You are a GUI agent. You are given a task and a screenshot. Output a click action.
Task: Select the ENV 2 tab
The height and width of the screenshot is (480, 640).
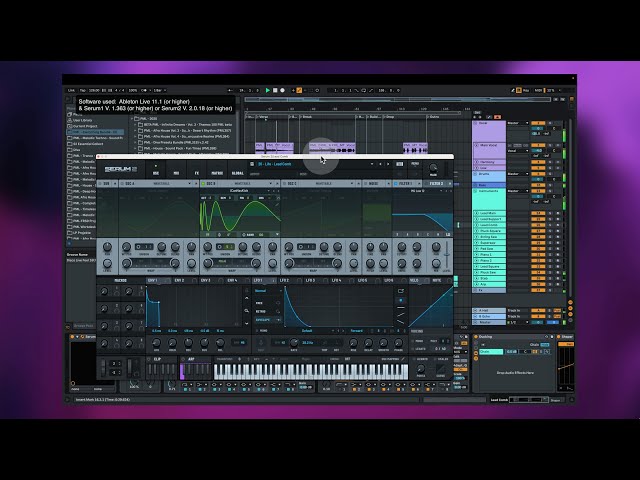point(183,280)
